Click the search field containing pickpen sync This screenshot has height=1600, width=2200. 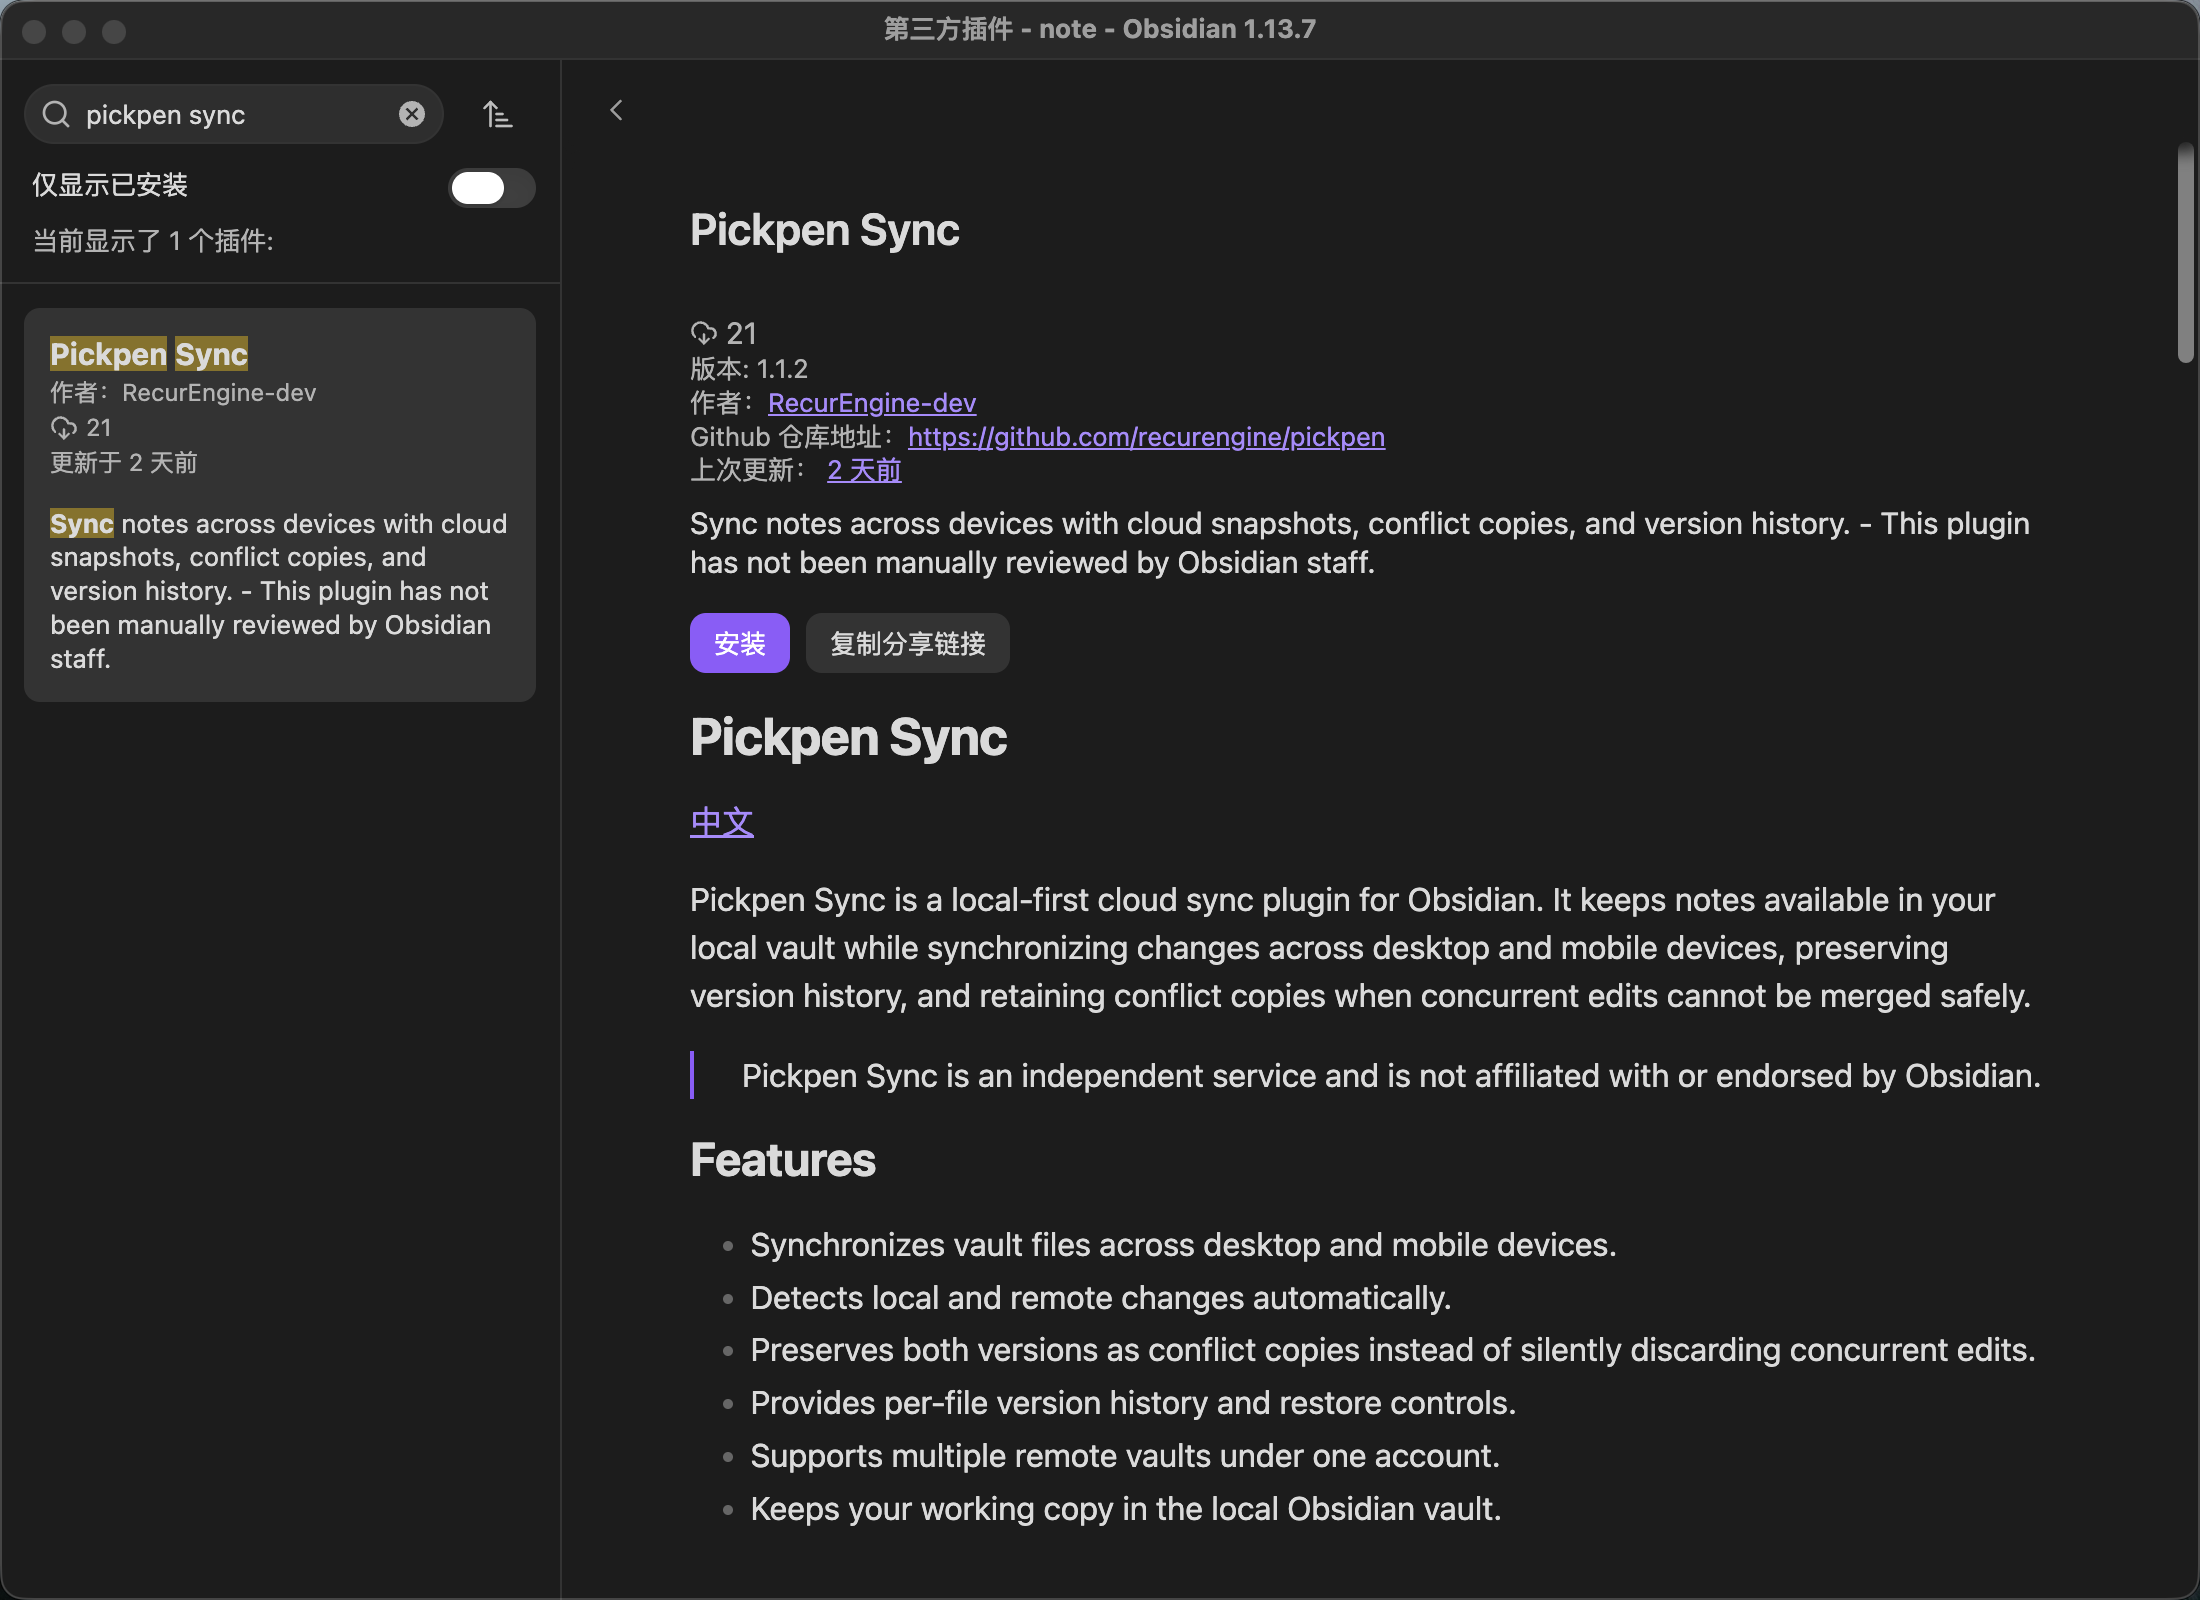click(234, 115)
